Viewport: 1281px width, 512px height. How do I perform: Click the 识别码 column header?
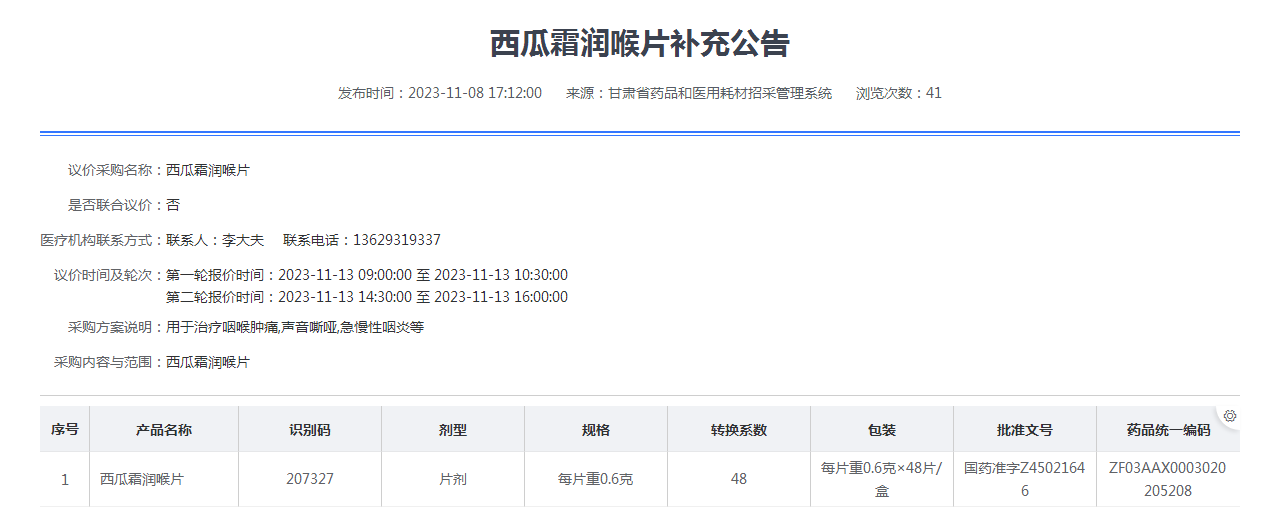[310, 430]
